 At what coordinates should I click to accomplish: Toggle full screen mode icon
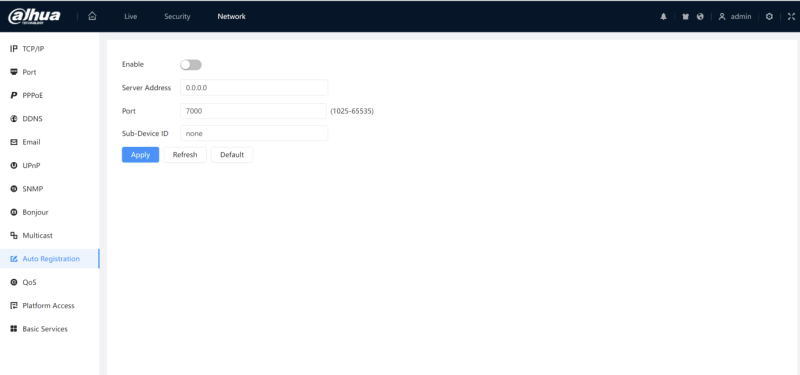point(791,16)
